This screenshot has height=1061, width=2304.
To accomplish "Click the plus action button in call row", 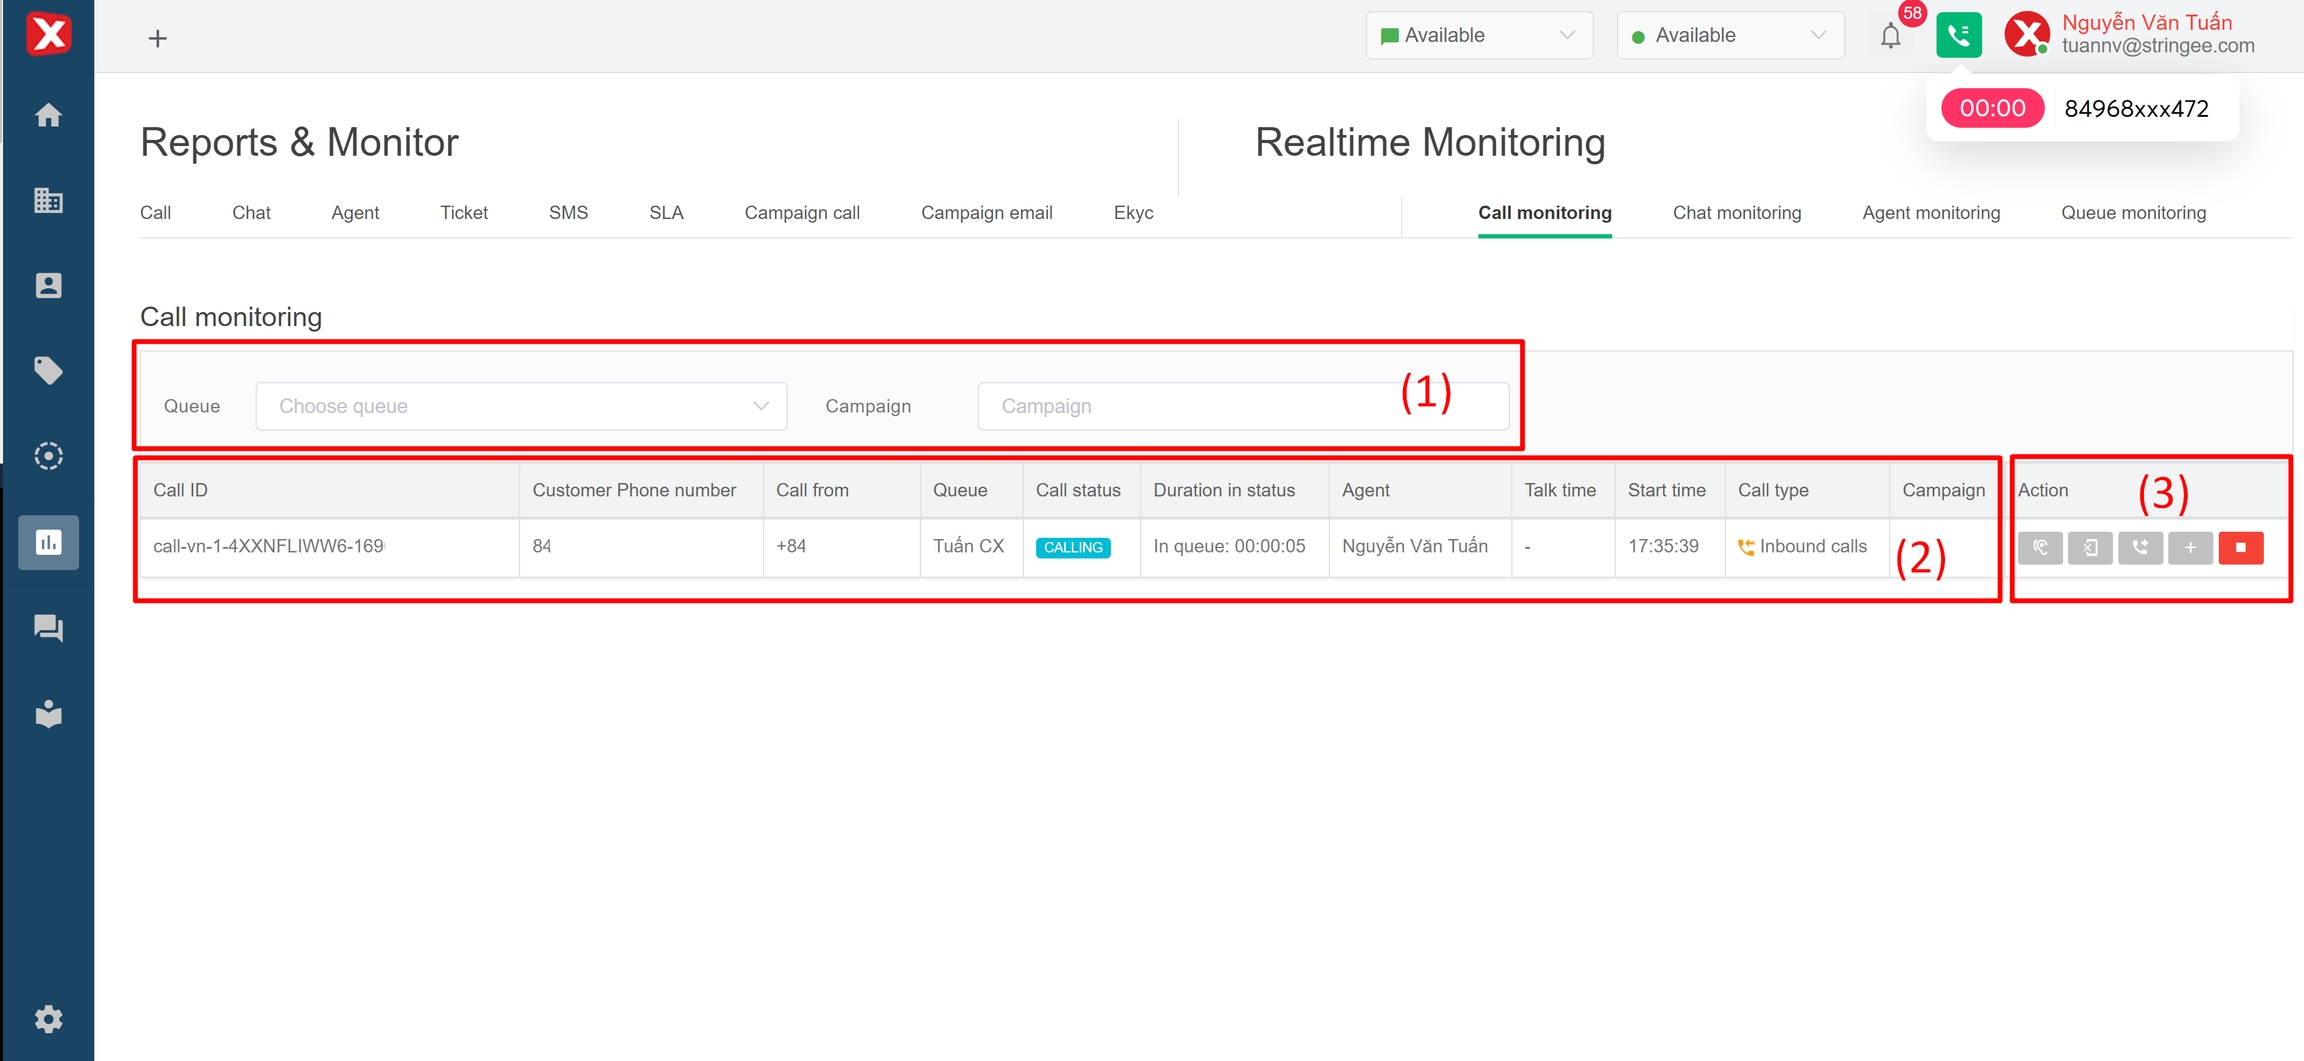I will (x=2190, y=547).
